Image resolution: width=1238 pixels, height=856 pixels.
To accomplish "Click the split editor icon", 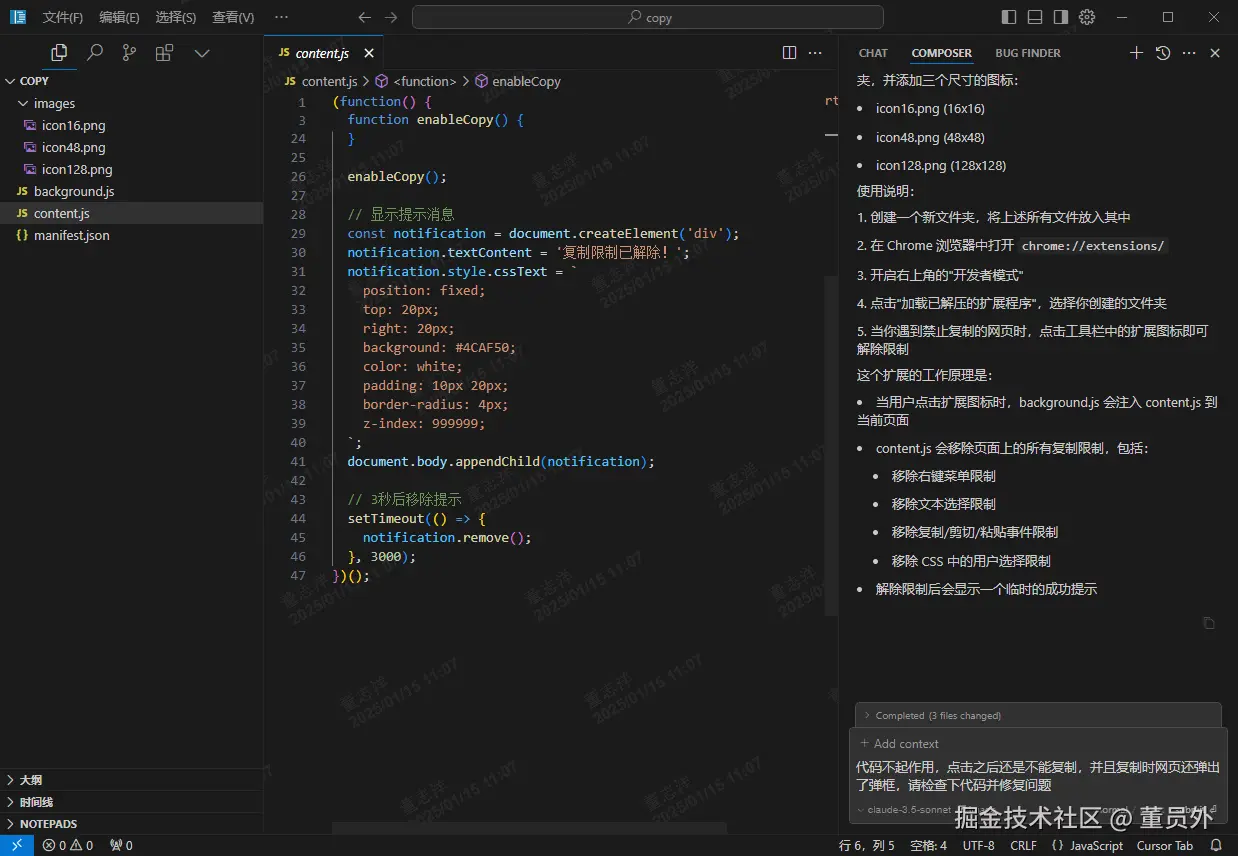I will tap(789, 53).
